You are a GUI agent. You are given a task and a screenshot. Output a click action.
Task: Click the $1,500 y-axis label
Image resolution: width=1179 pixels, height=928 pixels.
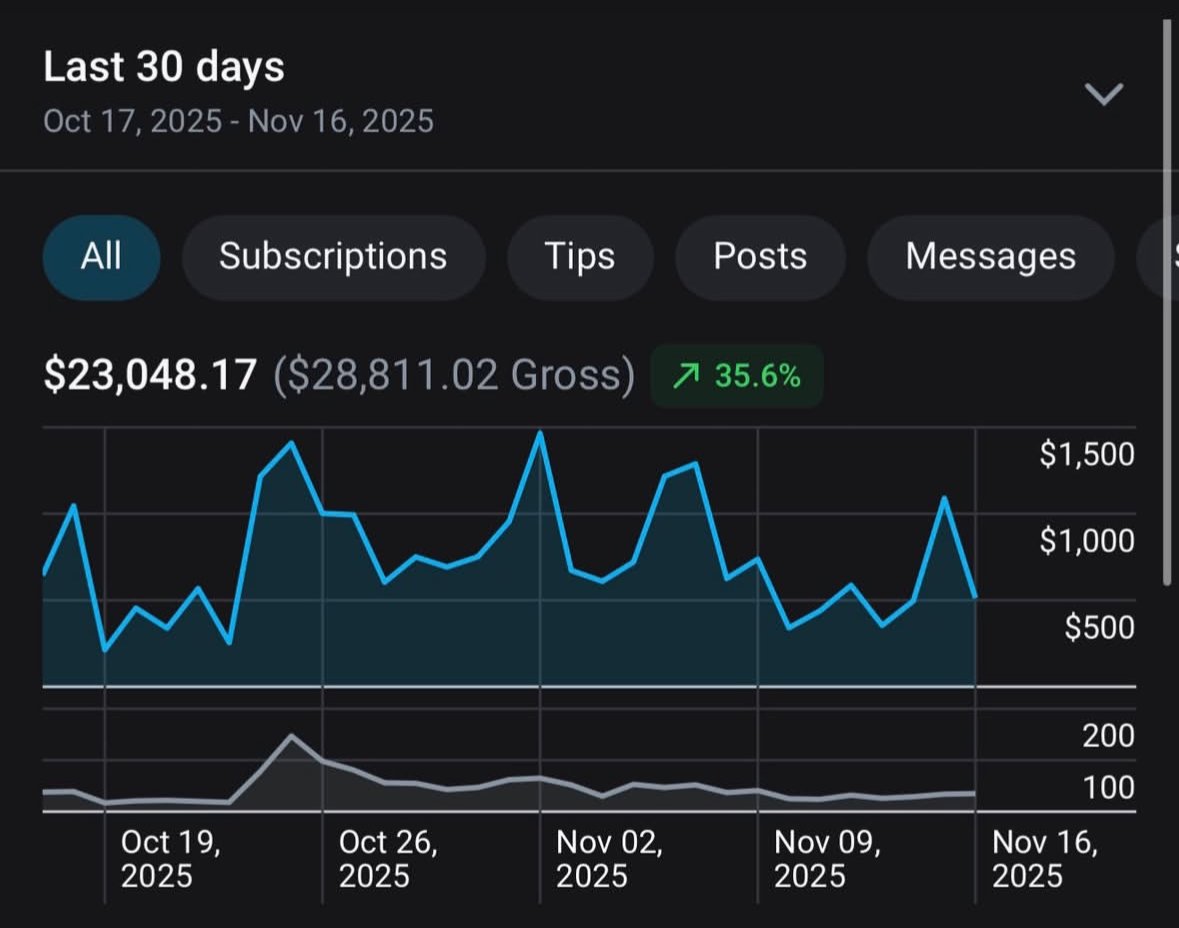click(x=1087, y=455)
